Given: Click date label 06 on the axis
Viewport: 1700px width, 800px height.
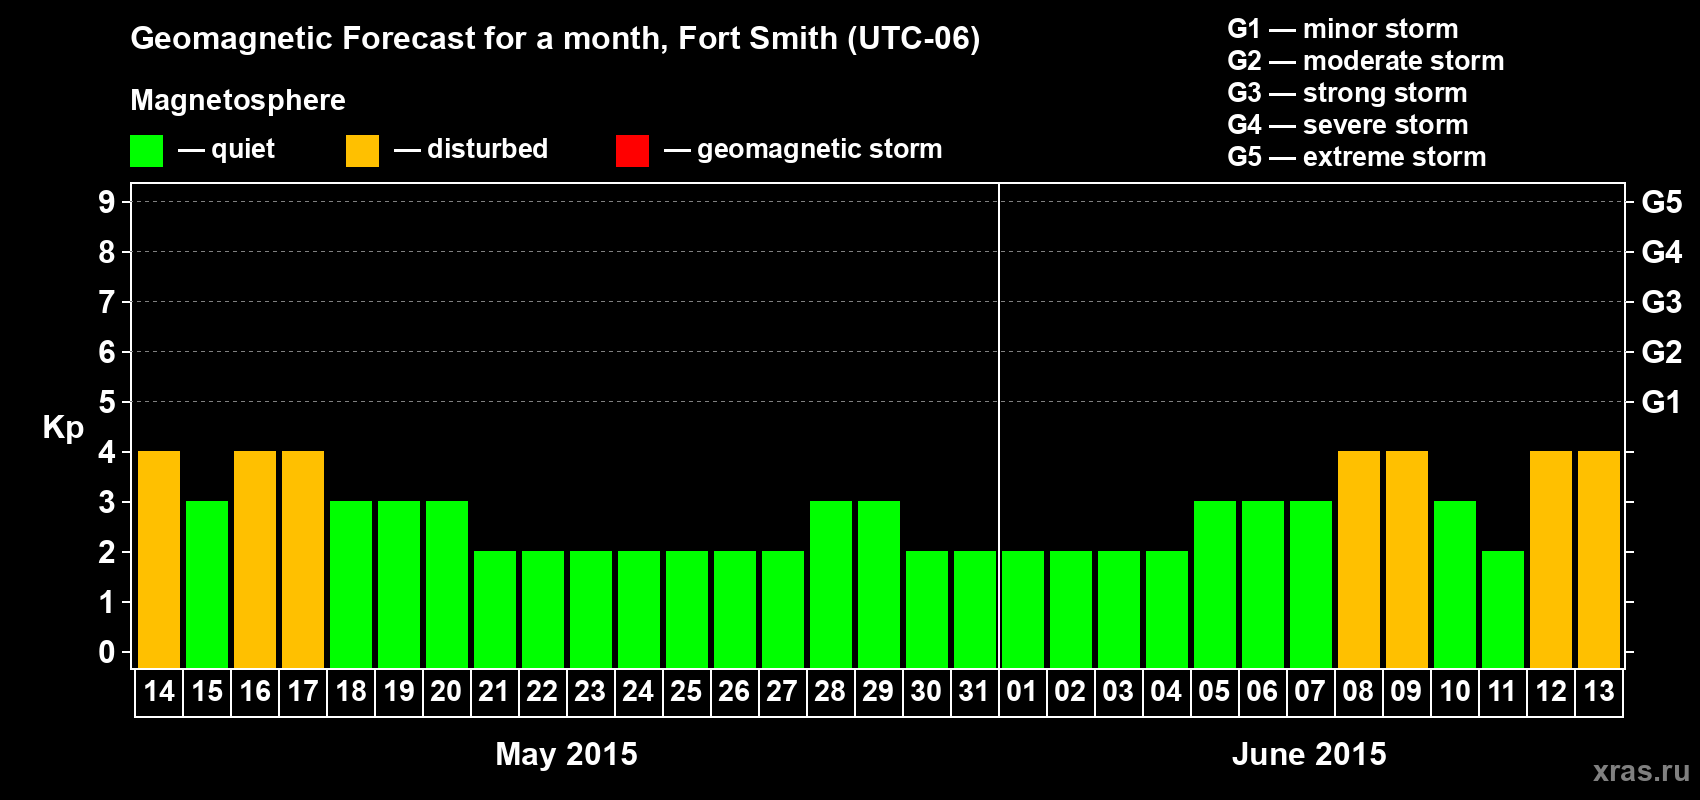Looking at the screenshot, I should tap(1263, 691).
